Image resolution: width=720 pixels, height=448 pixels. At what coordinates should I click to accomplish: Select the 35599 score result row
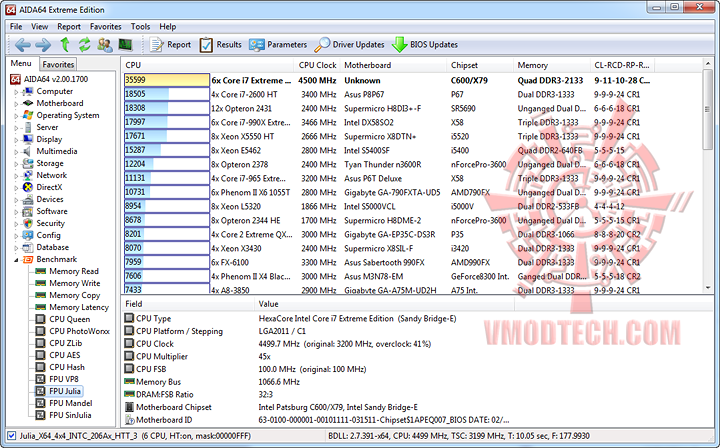pos(388,80)
